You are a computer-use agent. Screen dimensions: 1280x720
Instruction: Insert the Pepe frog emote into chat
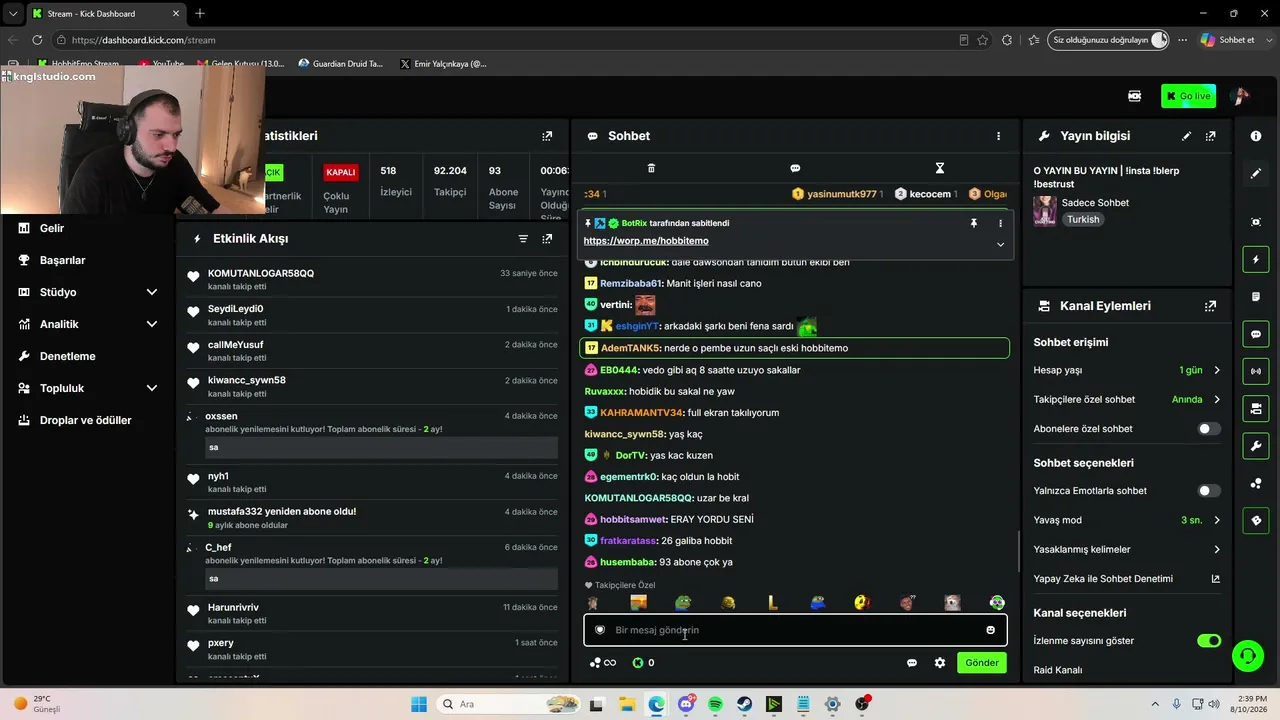coord(683,603)
